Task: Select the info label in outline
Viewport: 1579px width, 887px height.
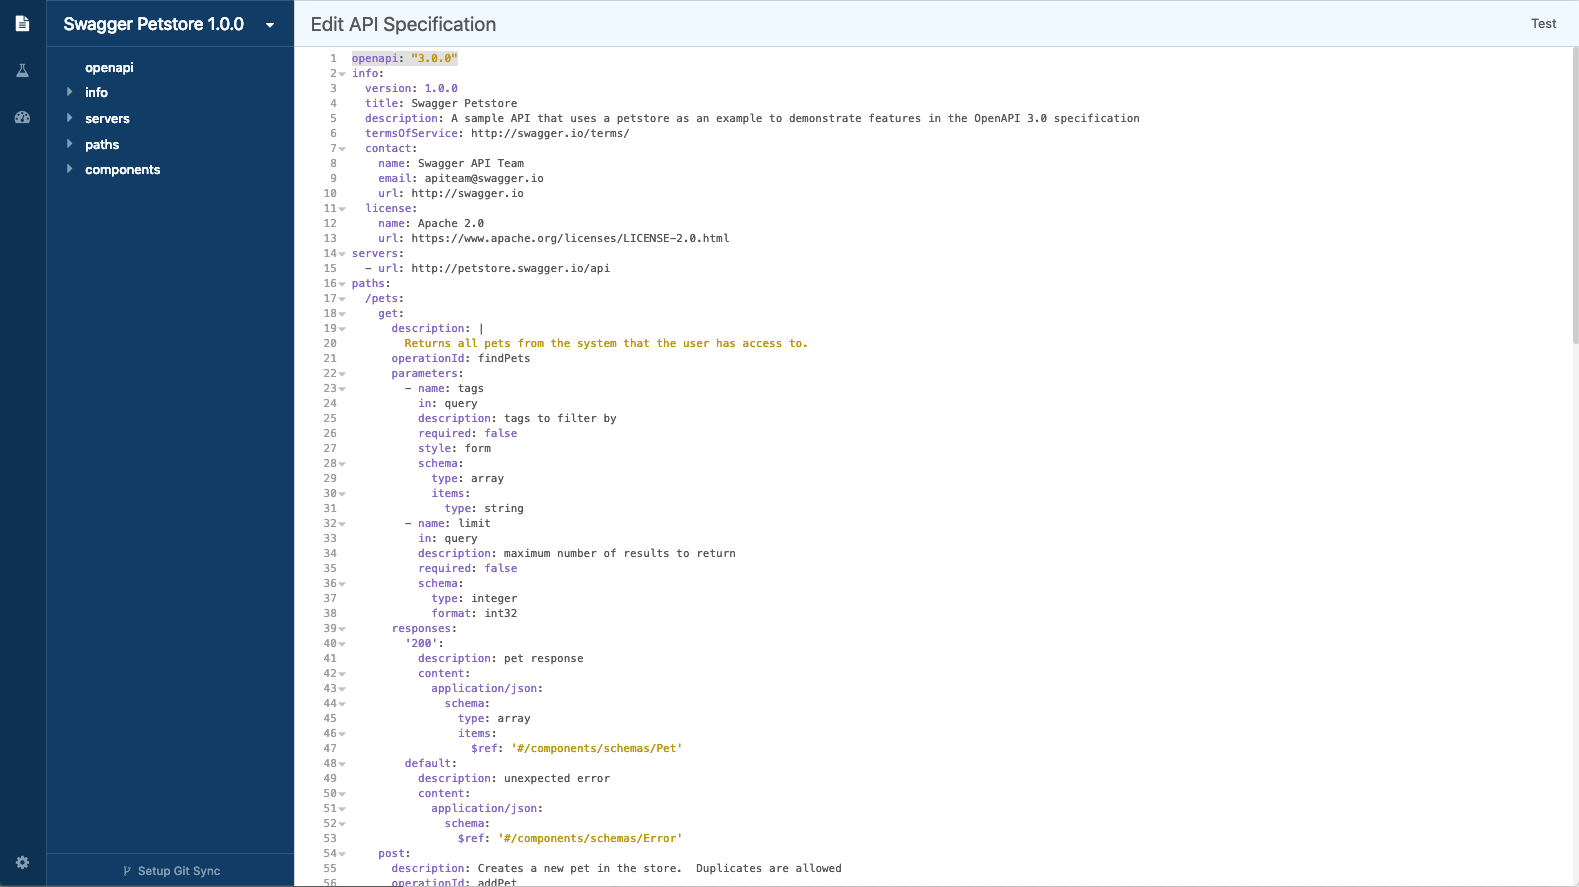Action: [96, 92]
